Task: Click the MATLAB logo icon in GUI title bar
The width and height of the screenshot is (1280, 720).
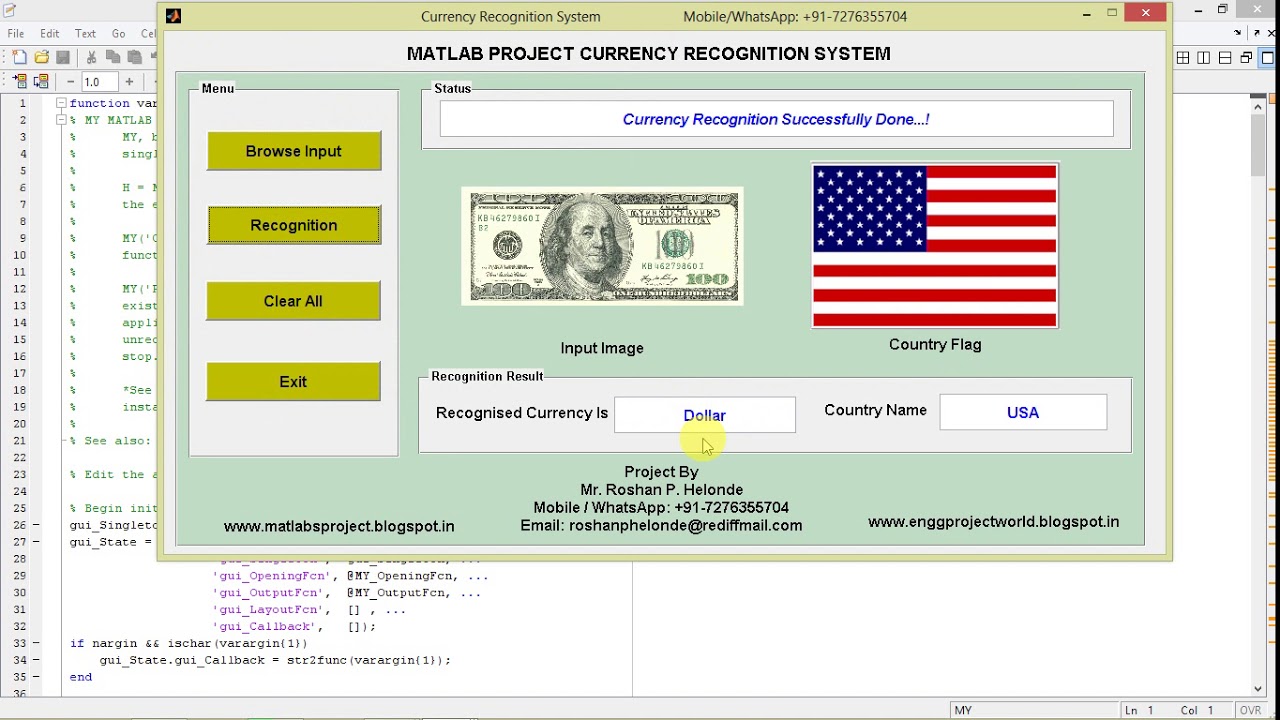Action: (x=173, y=16)
